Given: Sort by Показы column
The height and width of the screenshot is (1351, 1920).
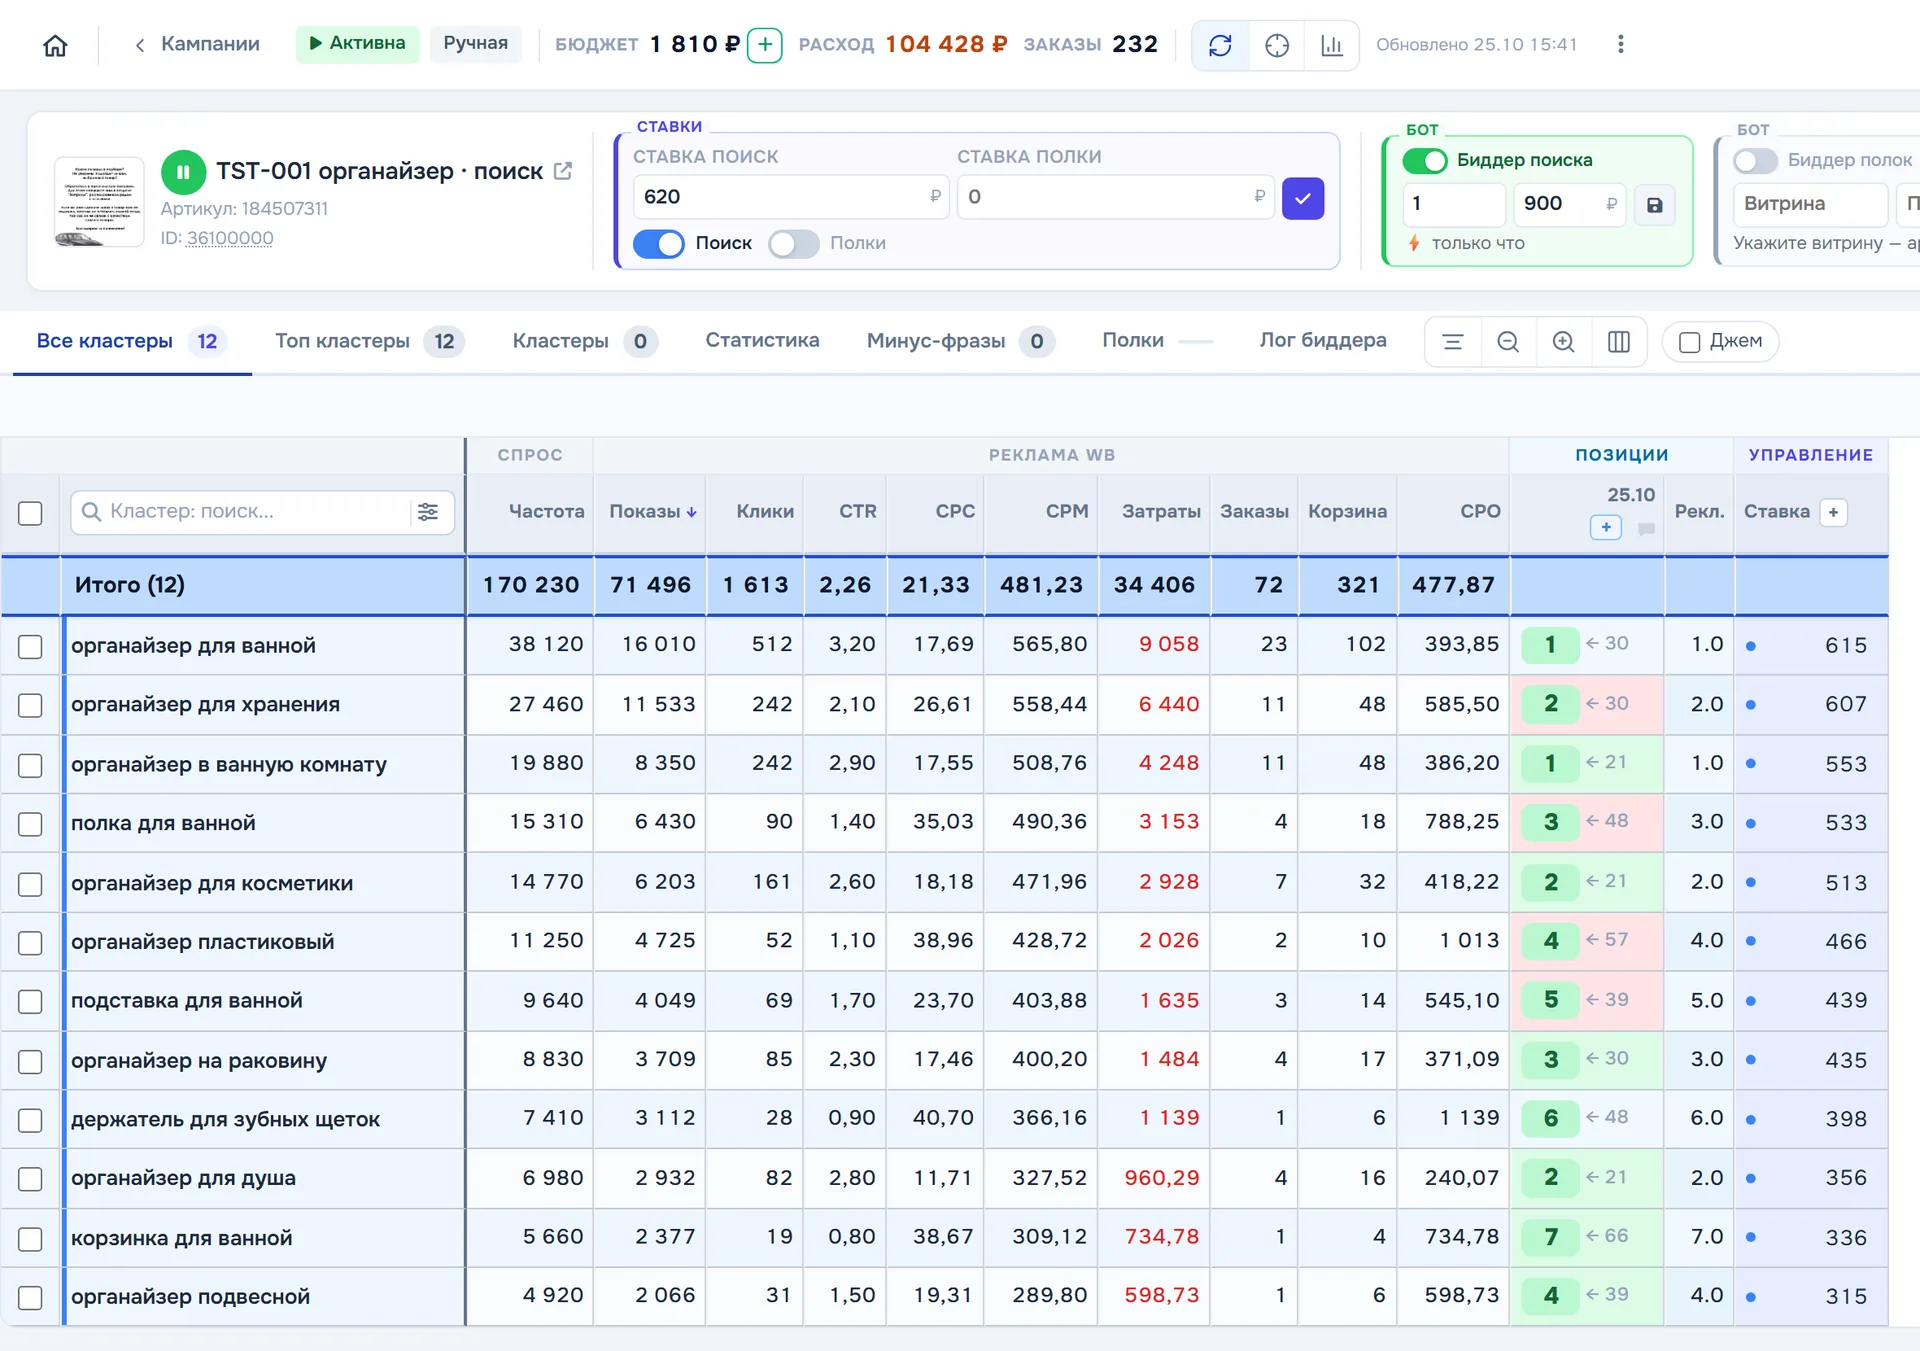Looking at the screenshot, I should tap(653, 512).
